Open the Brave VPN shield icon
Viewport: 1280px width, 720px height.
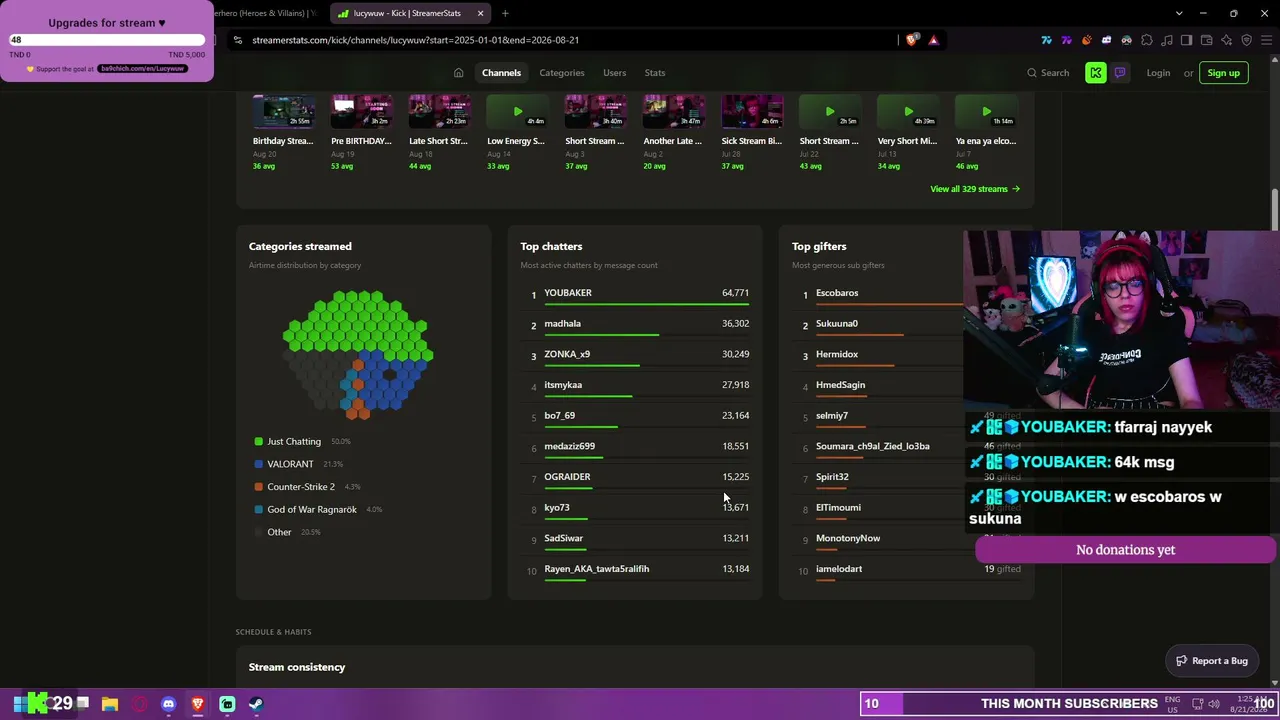[x=1247, y=40]
